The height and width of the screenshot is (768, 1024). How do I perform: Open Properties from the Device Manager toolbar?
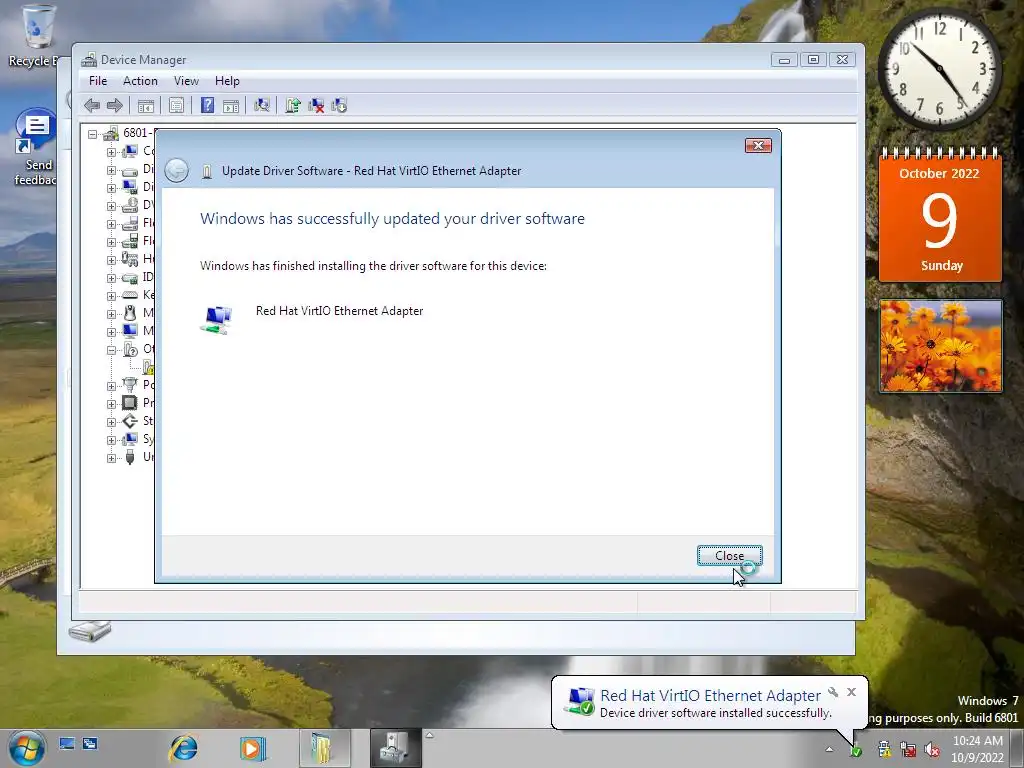point(176,105)
